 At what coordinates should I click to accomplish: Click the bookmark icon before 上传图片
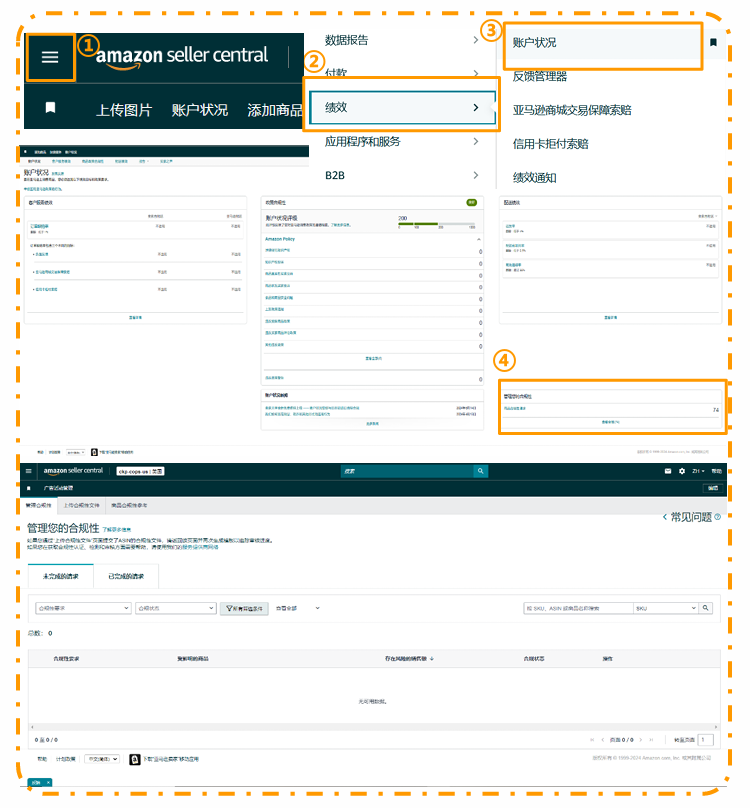[51, 108]
